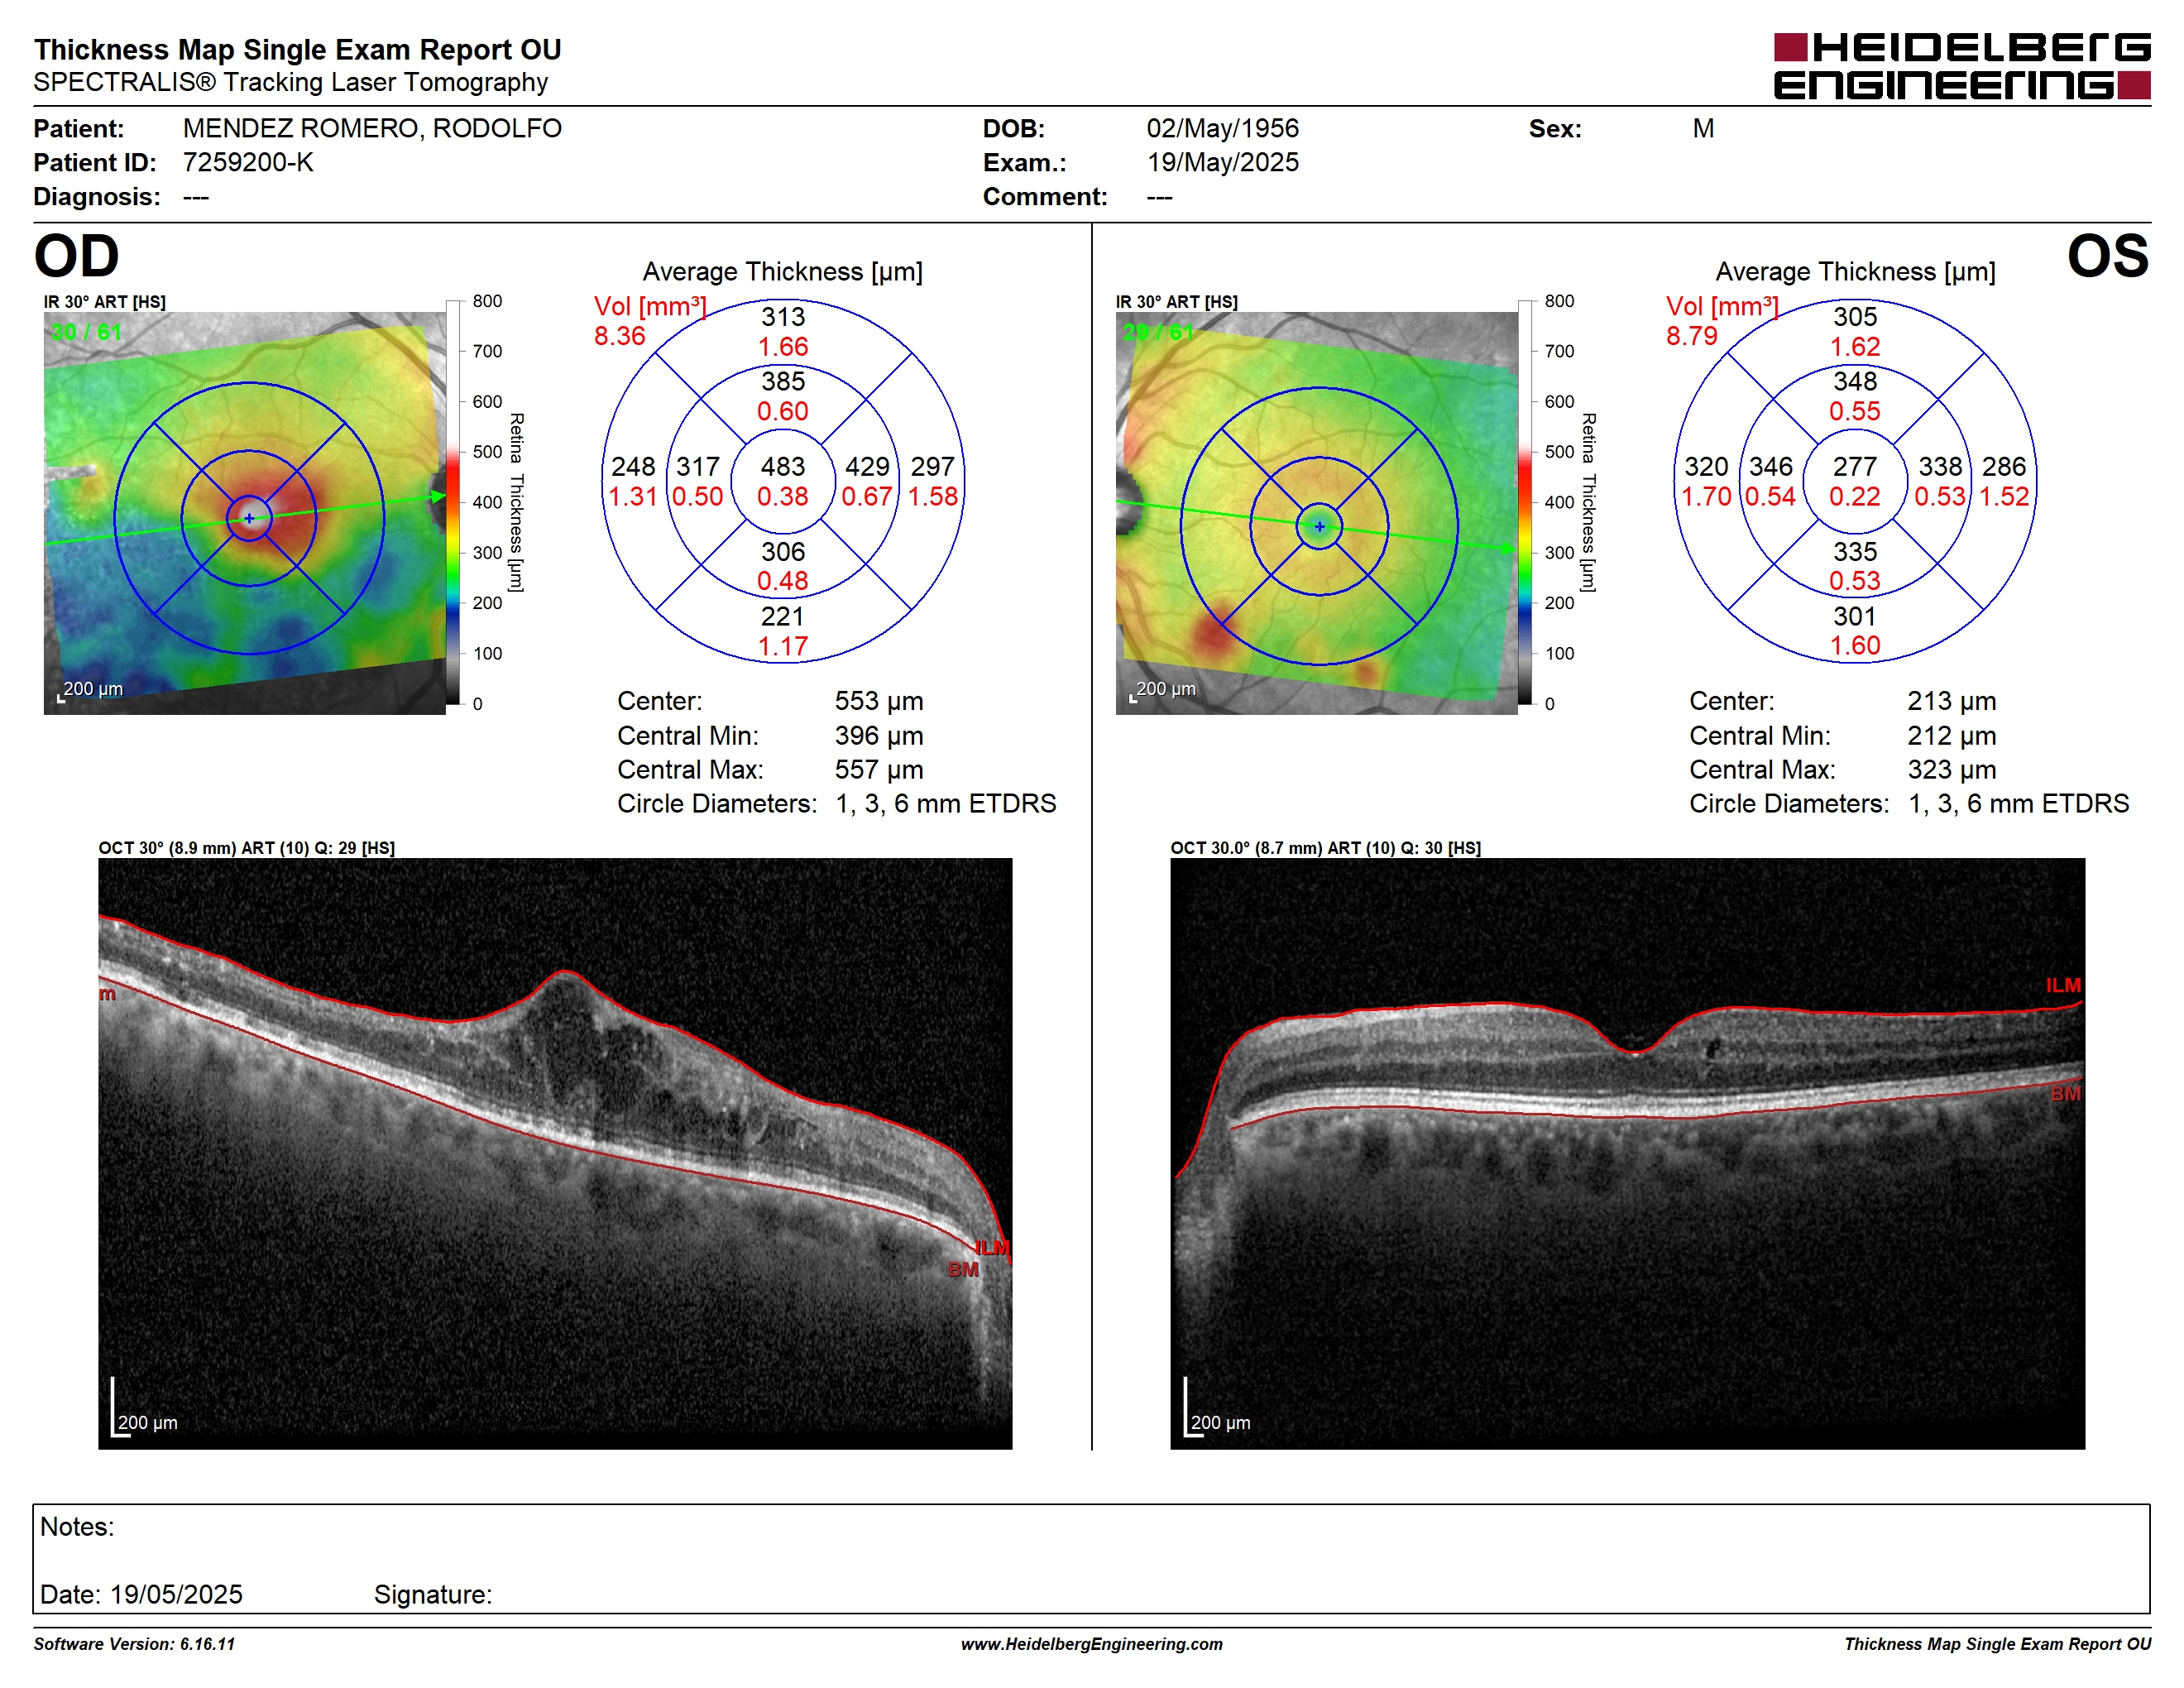
Task: Click the red 'ILM' label on OS B-scan
Action: coord(2062,986)
